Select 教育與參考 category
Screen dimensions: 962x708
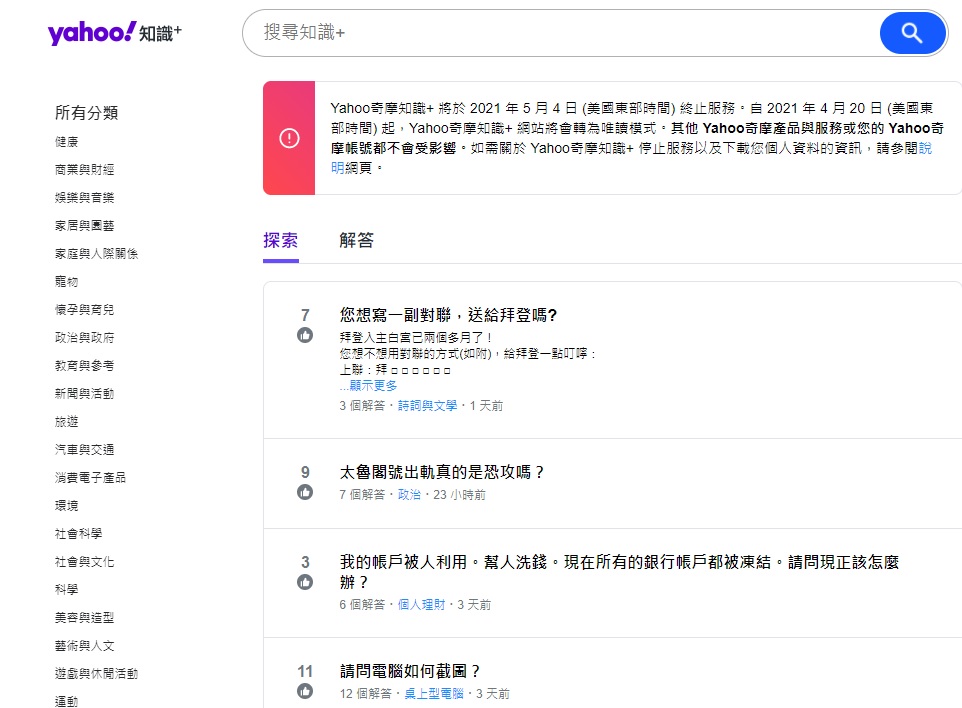(84, 366)
